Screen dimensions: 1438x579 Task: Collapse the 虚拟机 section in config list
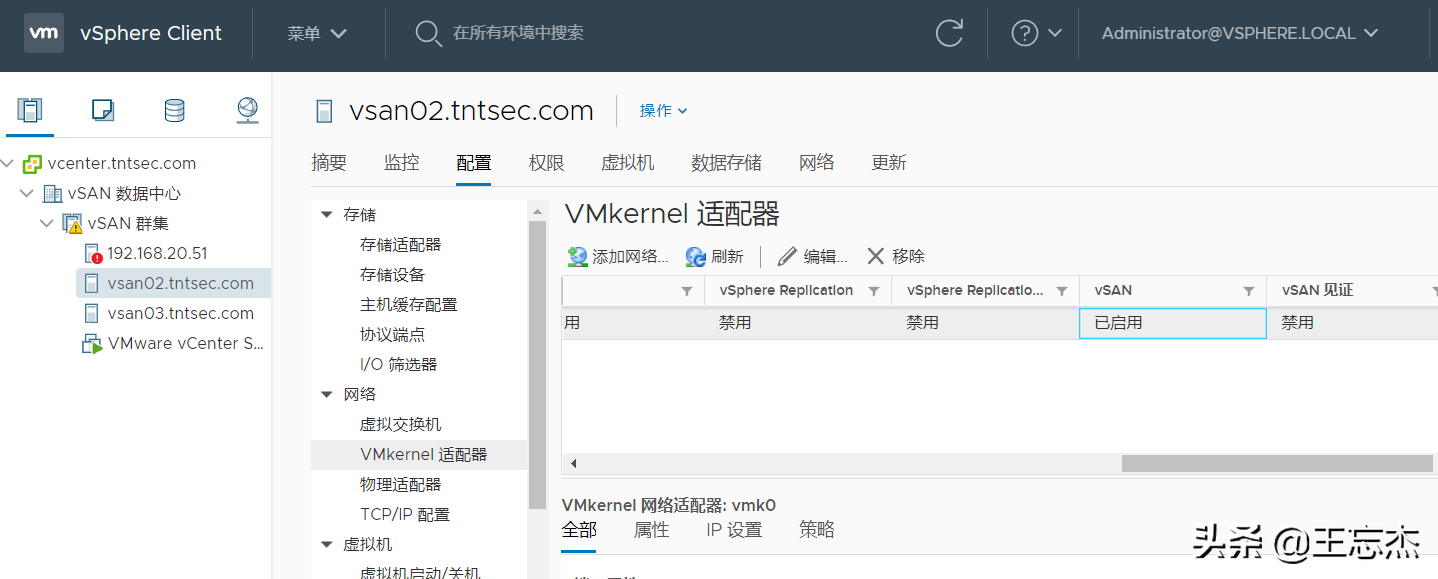coord(326,545)
